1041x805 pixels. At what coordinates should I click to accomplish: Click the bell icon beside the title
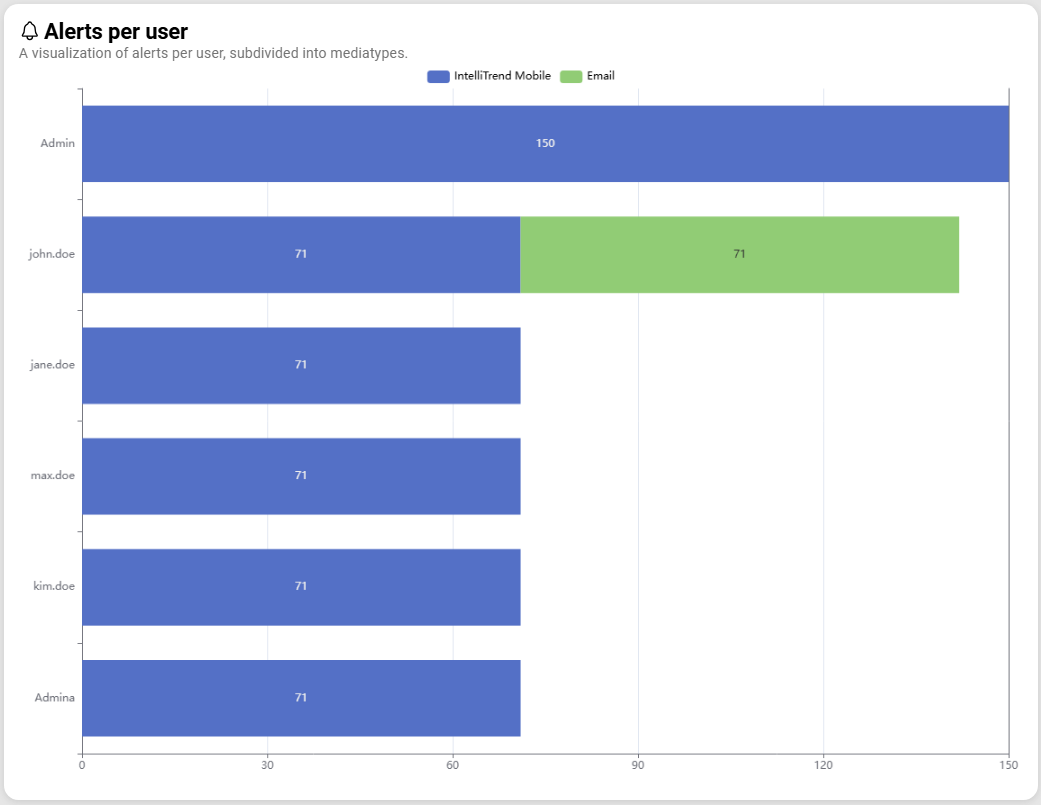(x=30, y=31)
